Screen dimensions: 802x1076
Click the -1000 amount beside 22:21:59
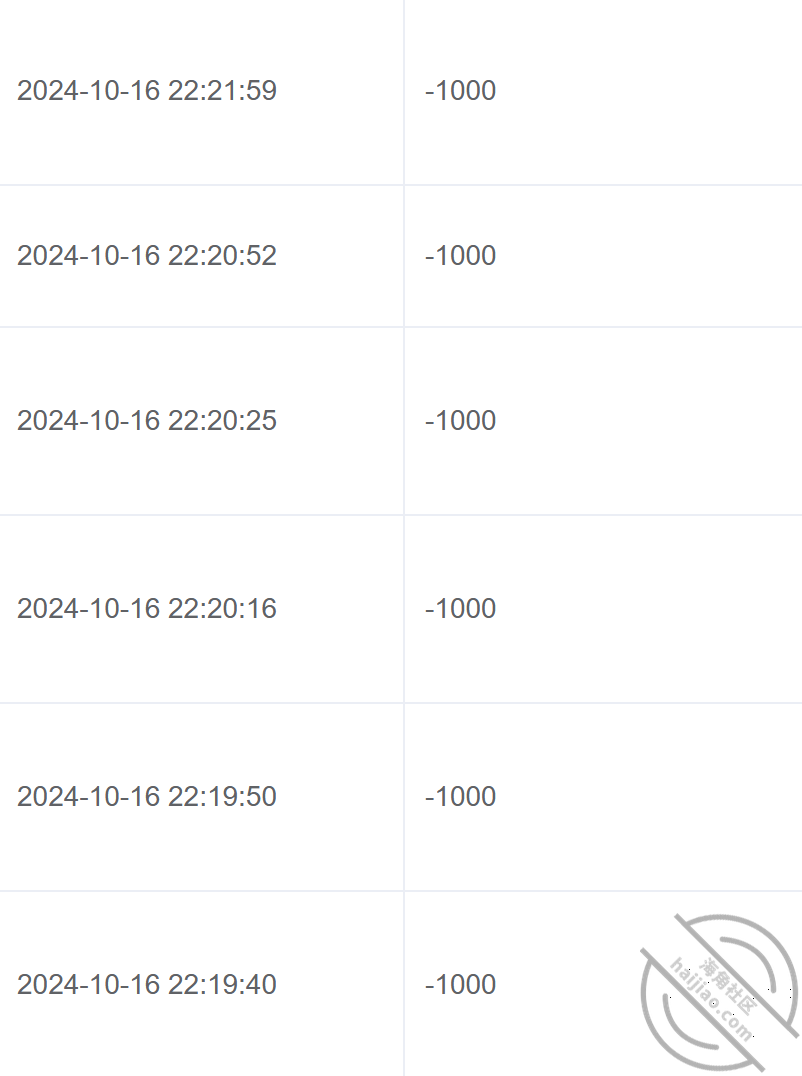click(x=460, y=91)
